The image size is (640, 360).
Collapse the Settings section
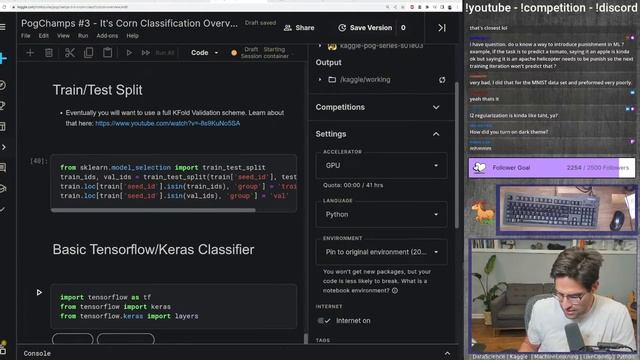coord(436,134)
